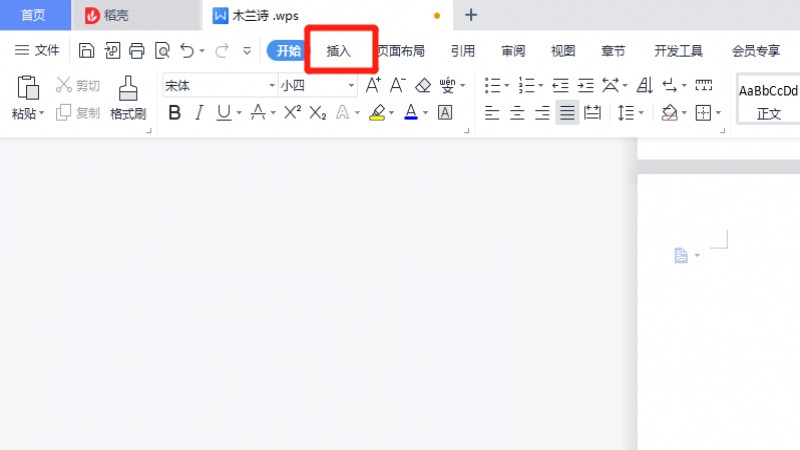Open font dialog launcher corner
This screenshot has width=800, height=450.
pos(466,131)
